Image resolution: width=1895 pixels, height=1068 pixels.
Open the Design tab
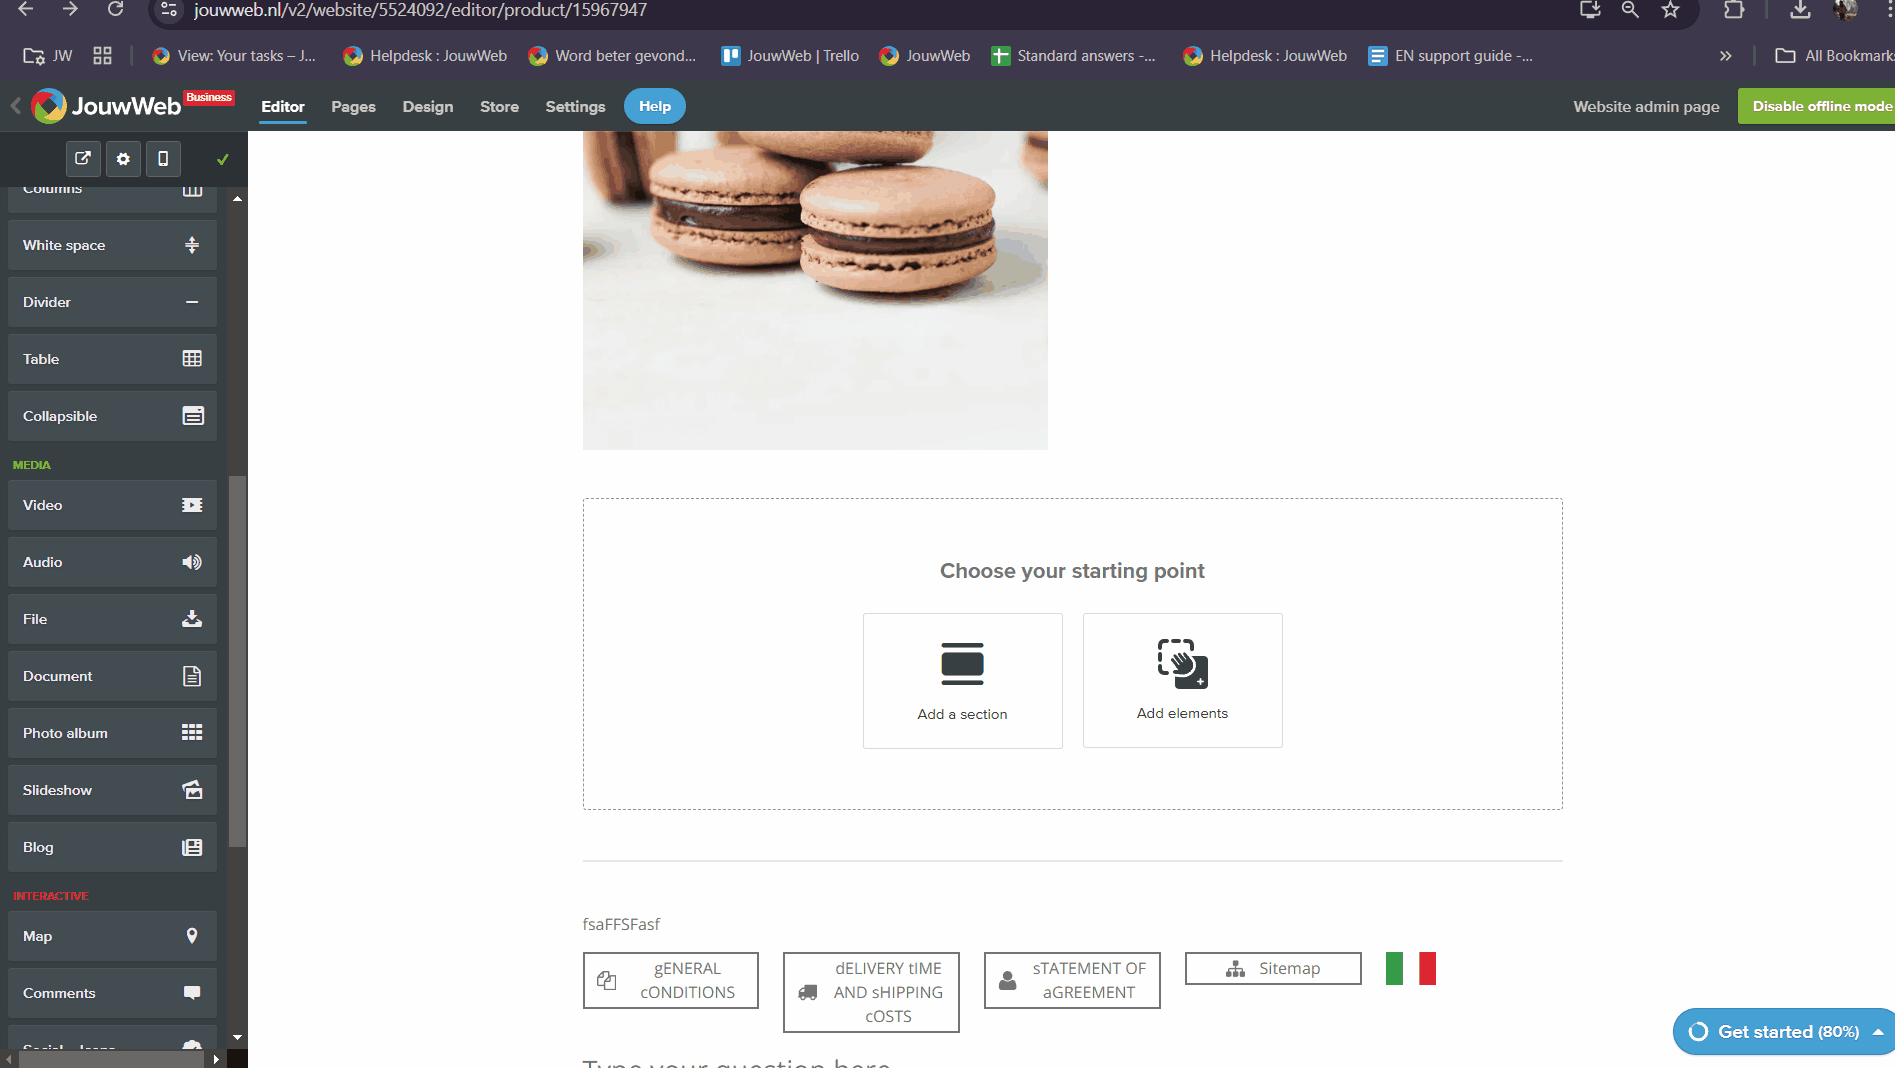(427, 106)
